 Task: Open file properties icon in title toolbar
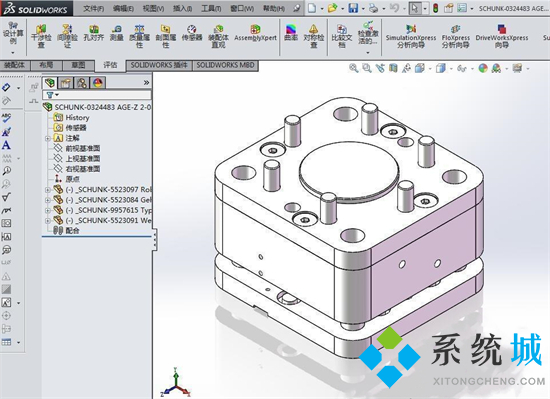pyautogui.click(x=449, y=8)
